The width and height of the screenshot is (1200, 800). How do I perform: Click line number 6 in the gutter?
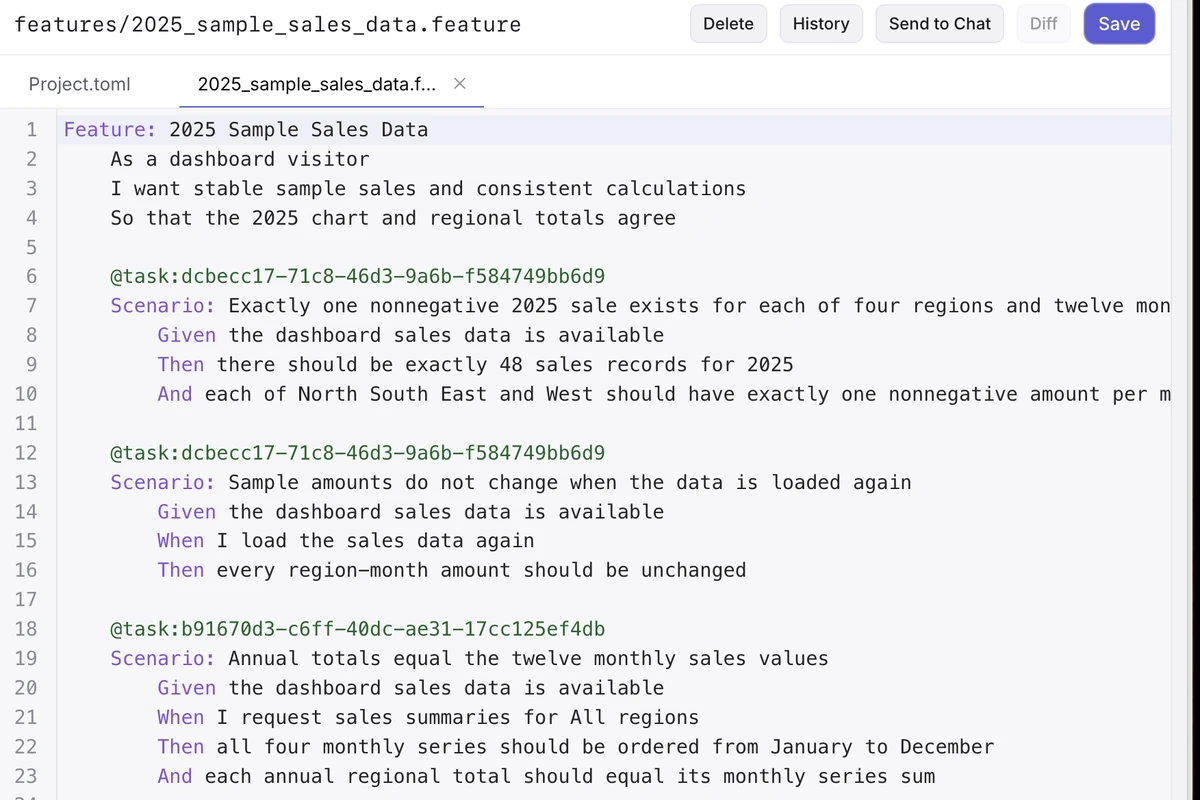tap(32, 277)
